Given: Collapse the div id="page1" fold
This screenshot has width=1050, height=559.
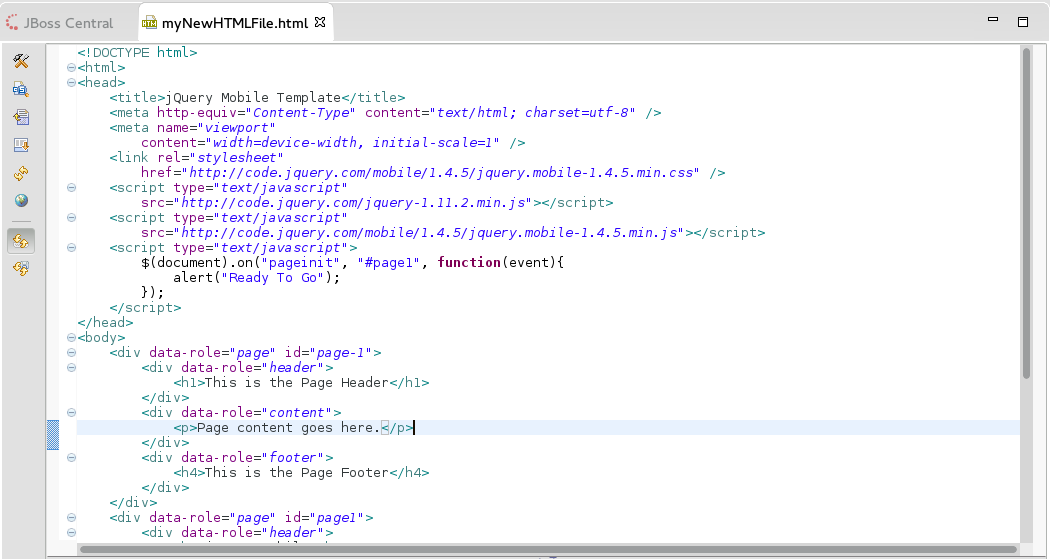Looking at the screenshot, I should pyautogui.click(x=71, y=517).
